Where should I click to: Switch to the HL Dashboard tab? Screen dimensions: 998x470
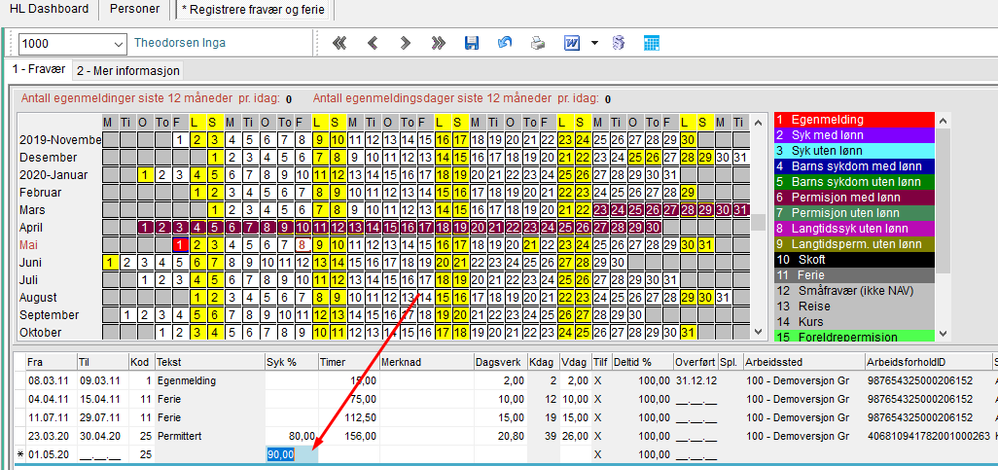pyautogui.click(x=50, y=9)
